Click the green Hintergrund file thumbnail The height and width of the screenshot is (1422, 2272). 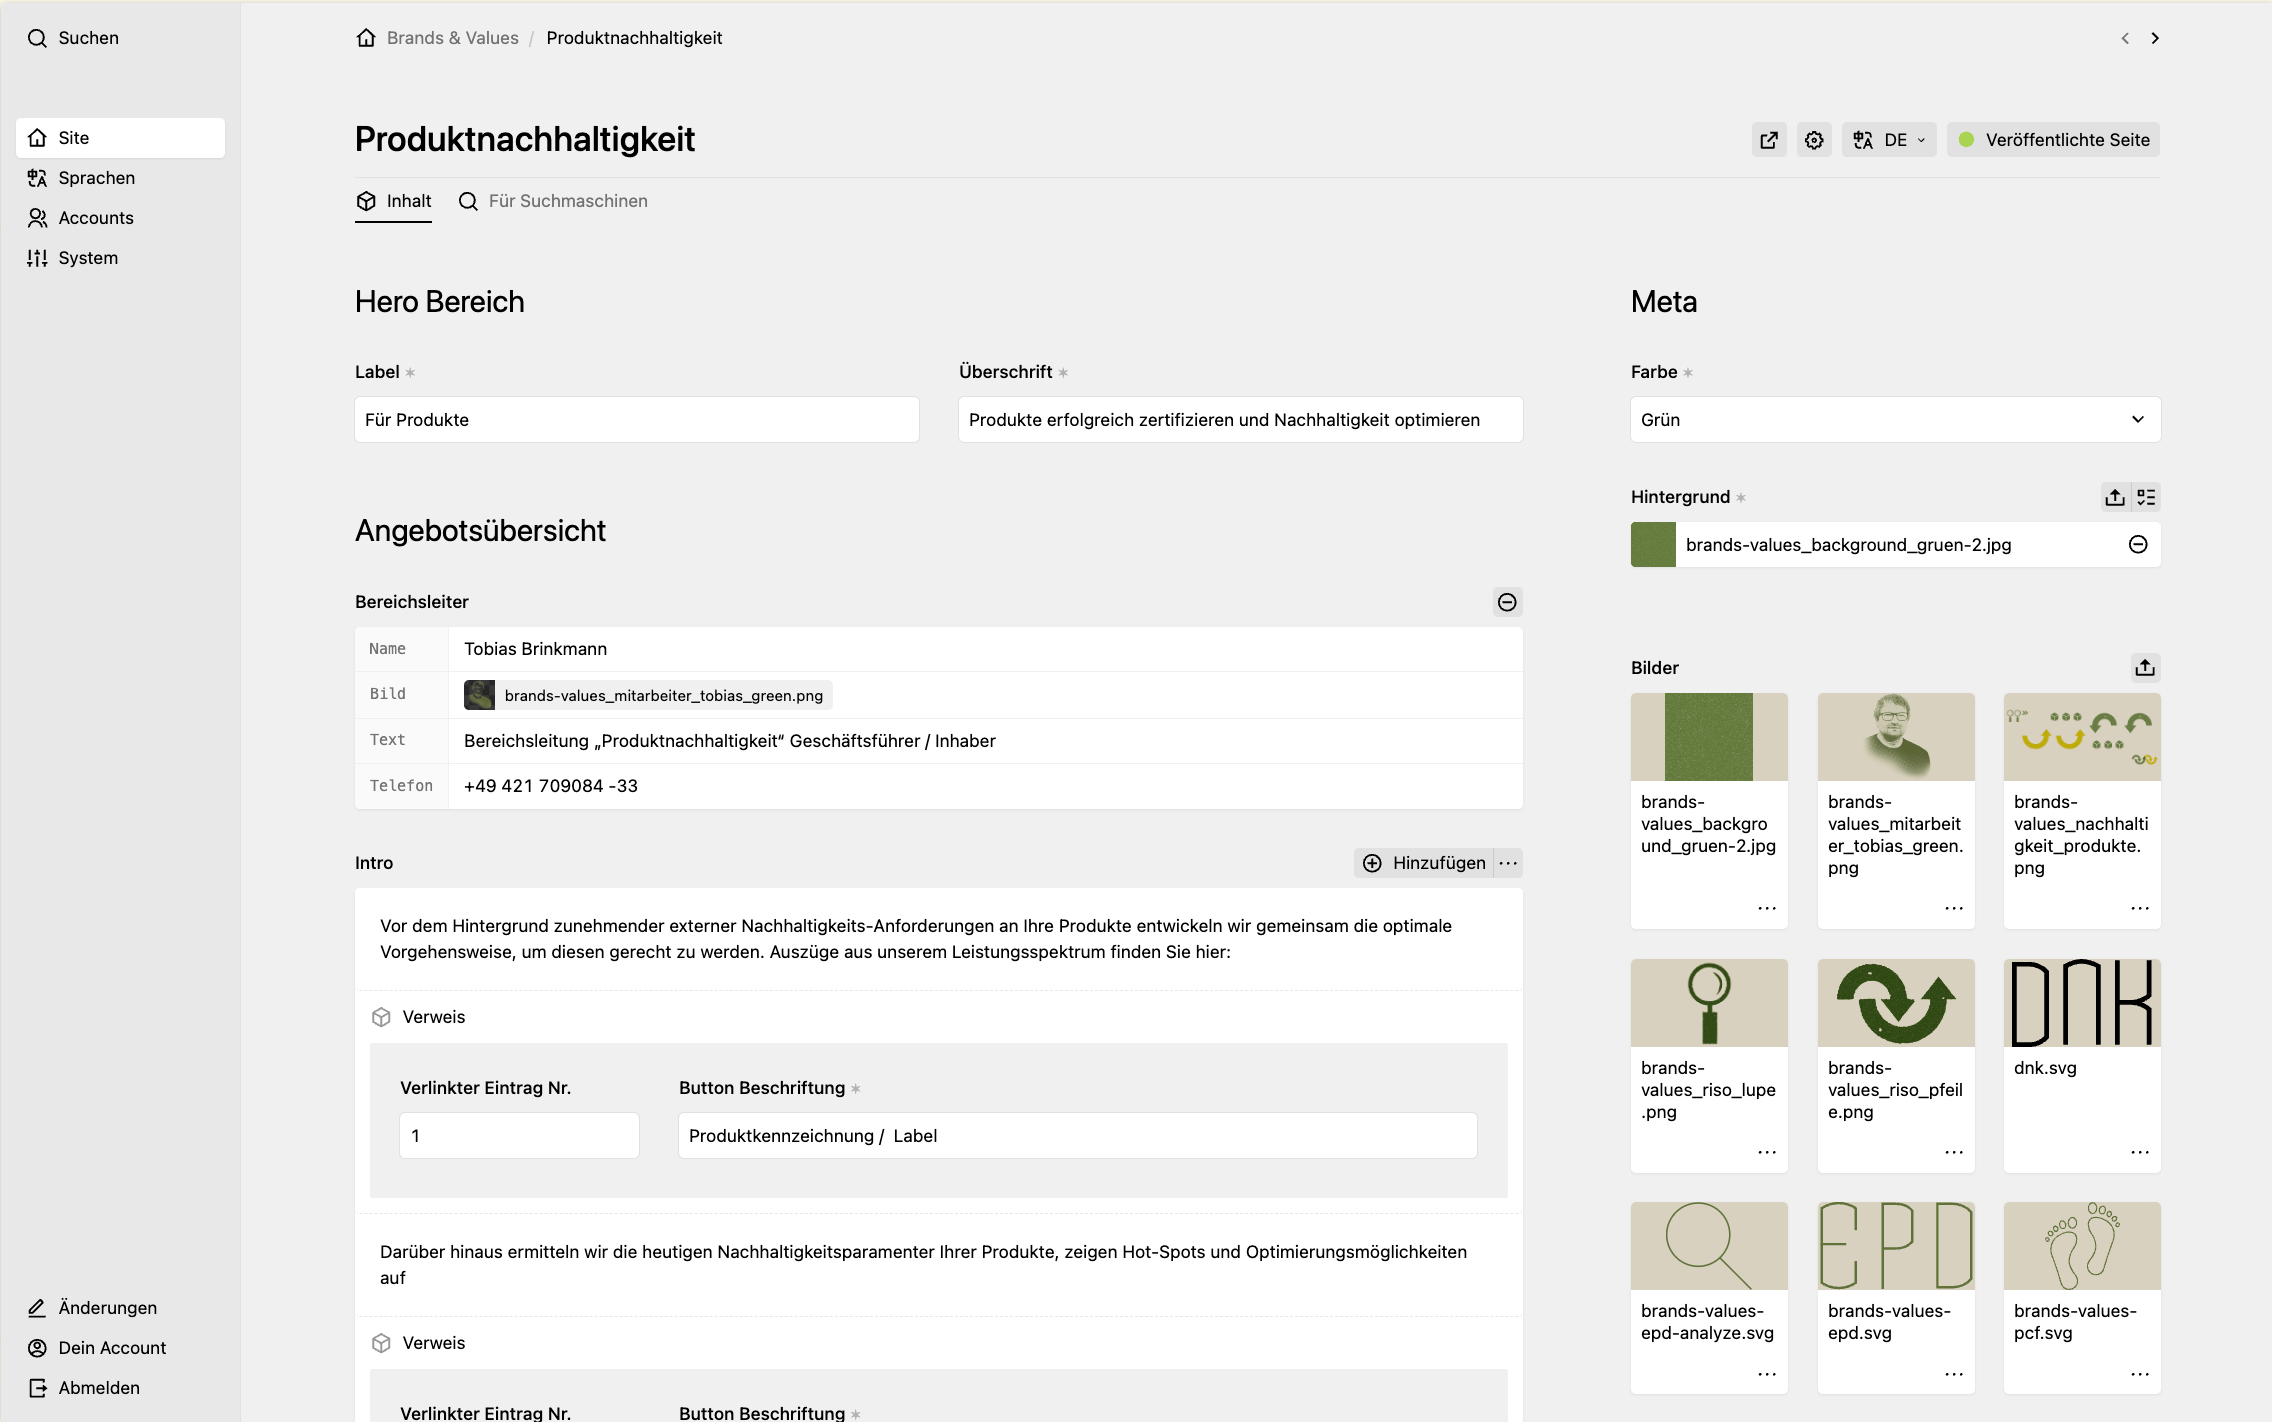pyautogui.click(x=1653, y=545)
